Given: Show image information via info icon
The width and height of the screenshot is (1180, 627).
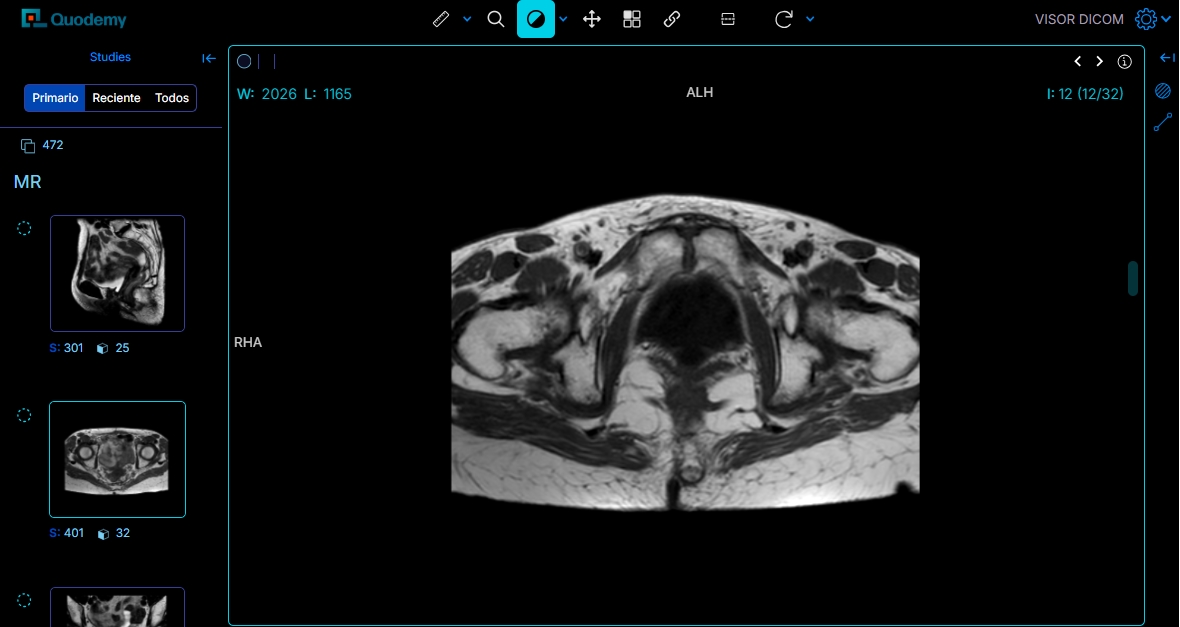Looking at the screenshot, I should point(1124,62).
